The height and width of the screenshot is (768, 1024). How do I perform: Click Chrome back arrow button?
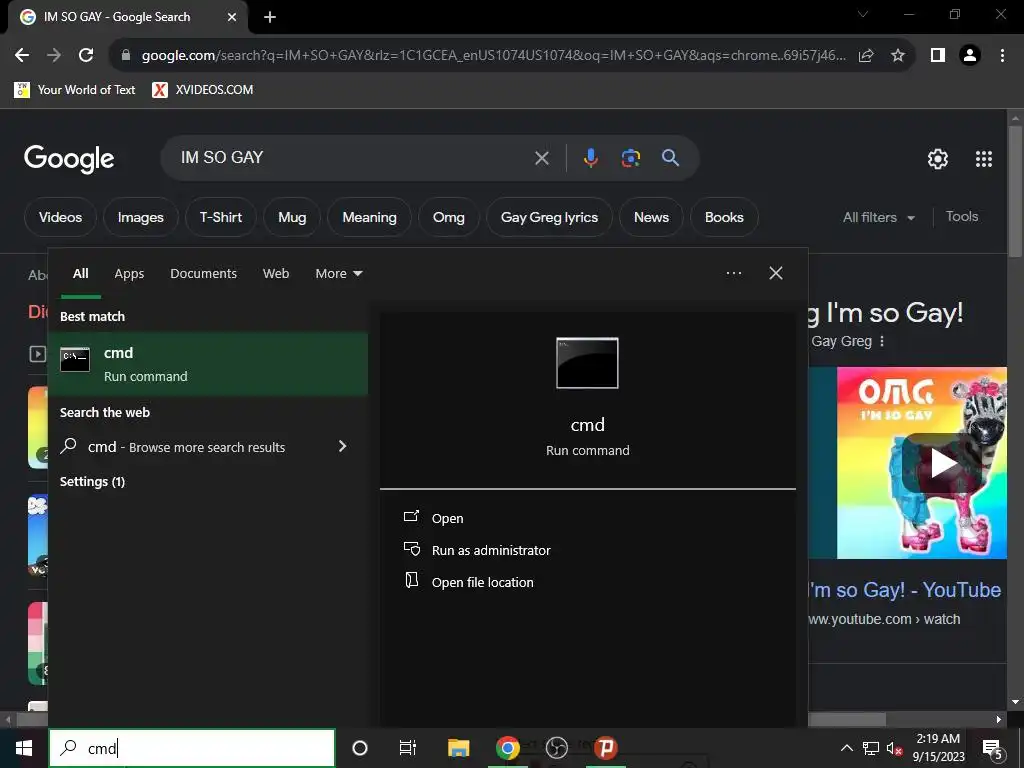tap(22, 56)
